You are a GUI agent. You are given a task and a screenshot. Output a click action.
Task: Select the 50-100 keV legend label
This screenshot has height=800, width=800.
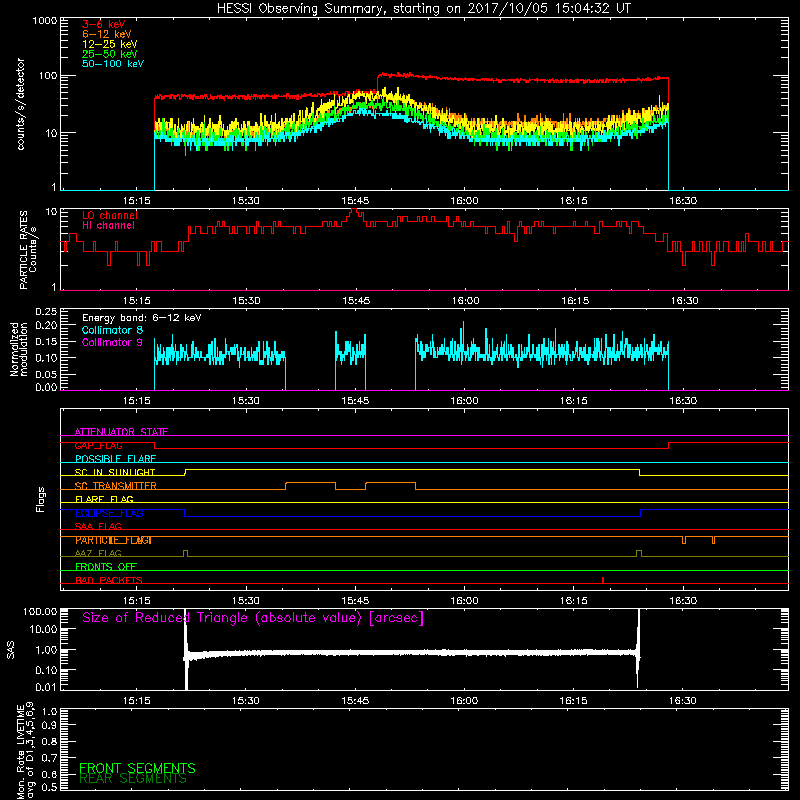point(112,64)
